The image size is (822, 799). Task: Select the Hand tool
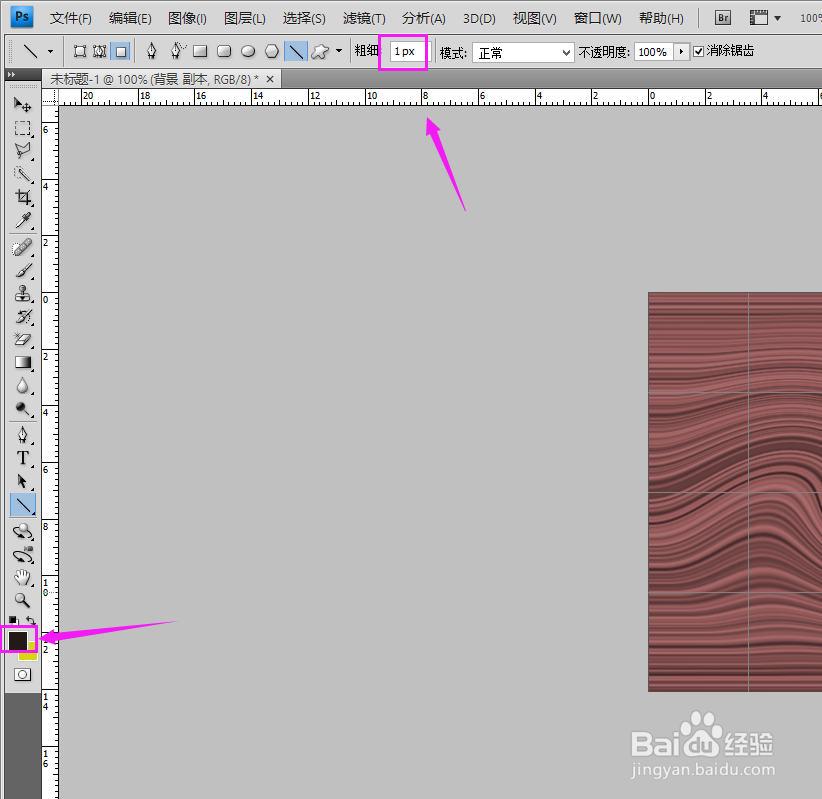click(22, 578)
